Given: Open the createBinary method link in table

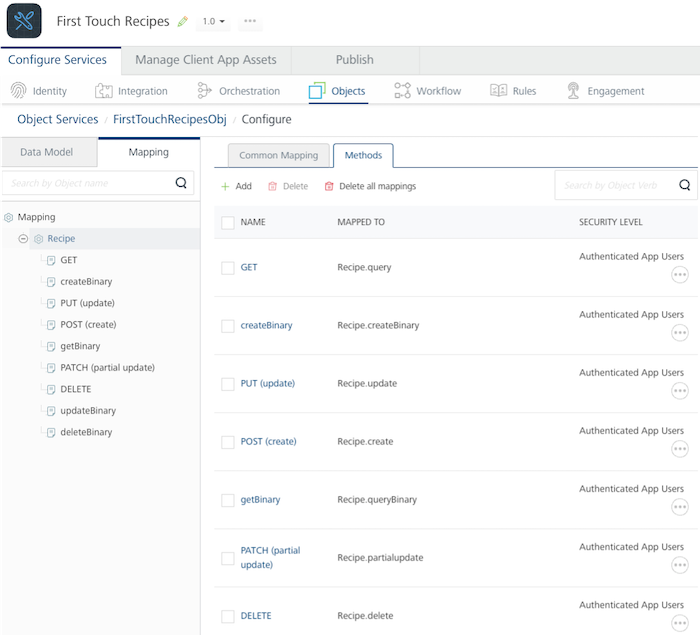Looking at the screenshot, I should tap(267, 326).
